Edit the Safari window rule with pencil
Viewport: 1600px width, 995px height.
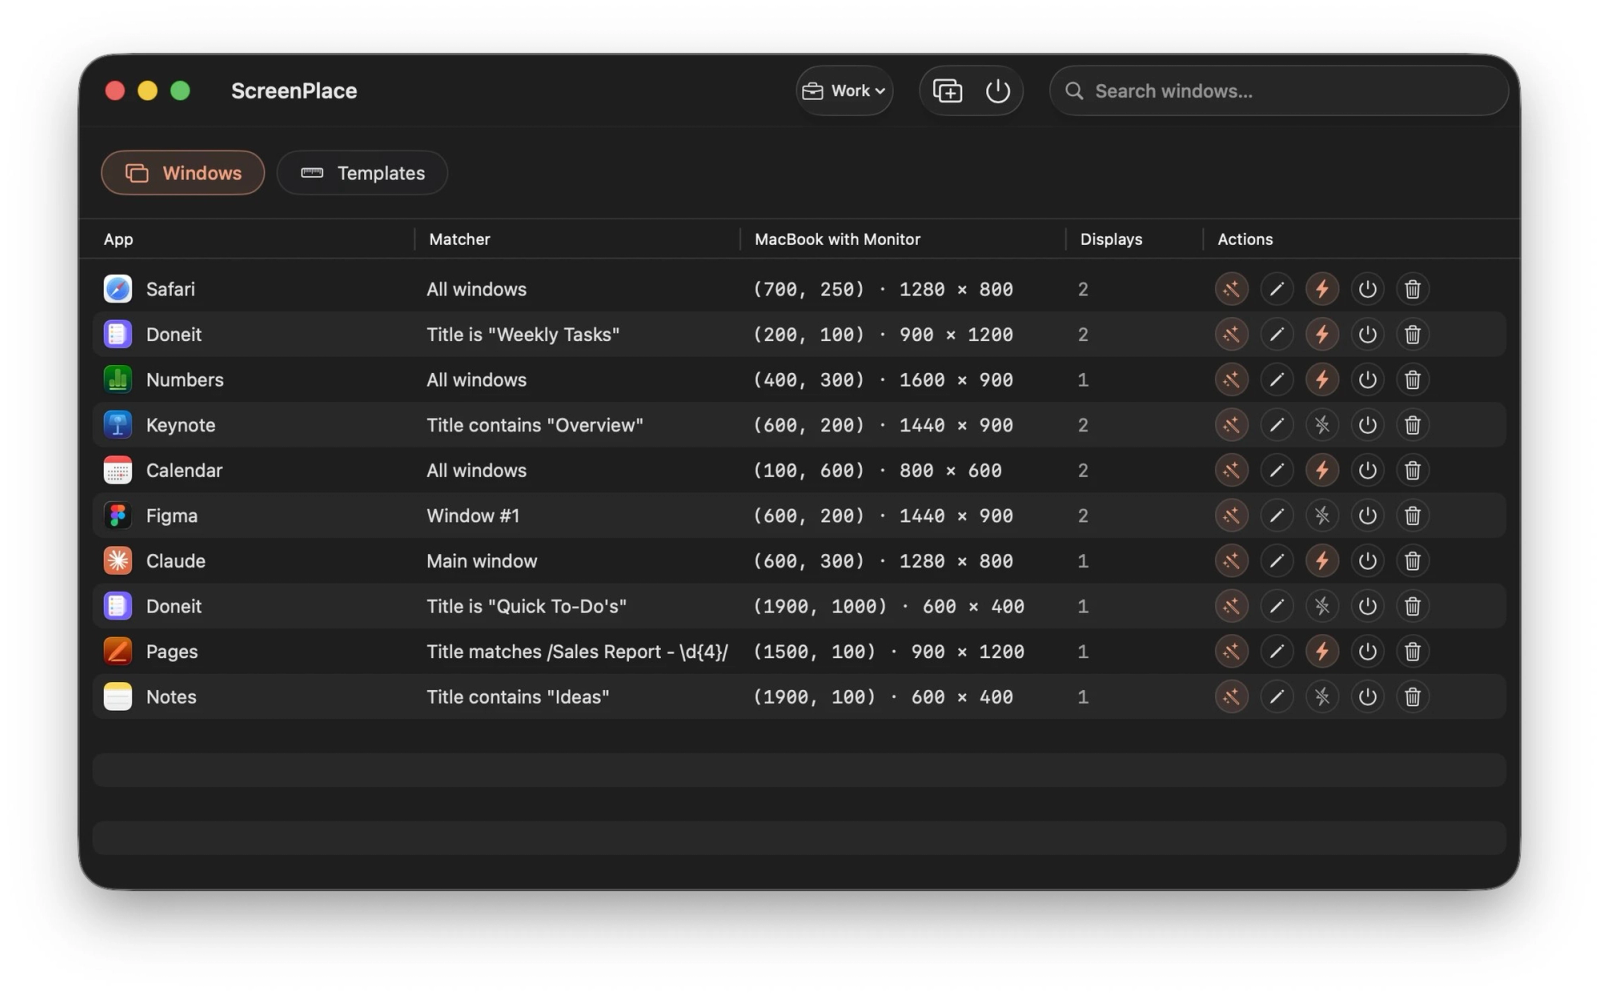tap(1276, 289)
